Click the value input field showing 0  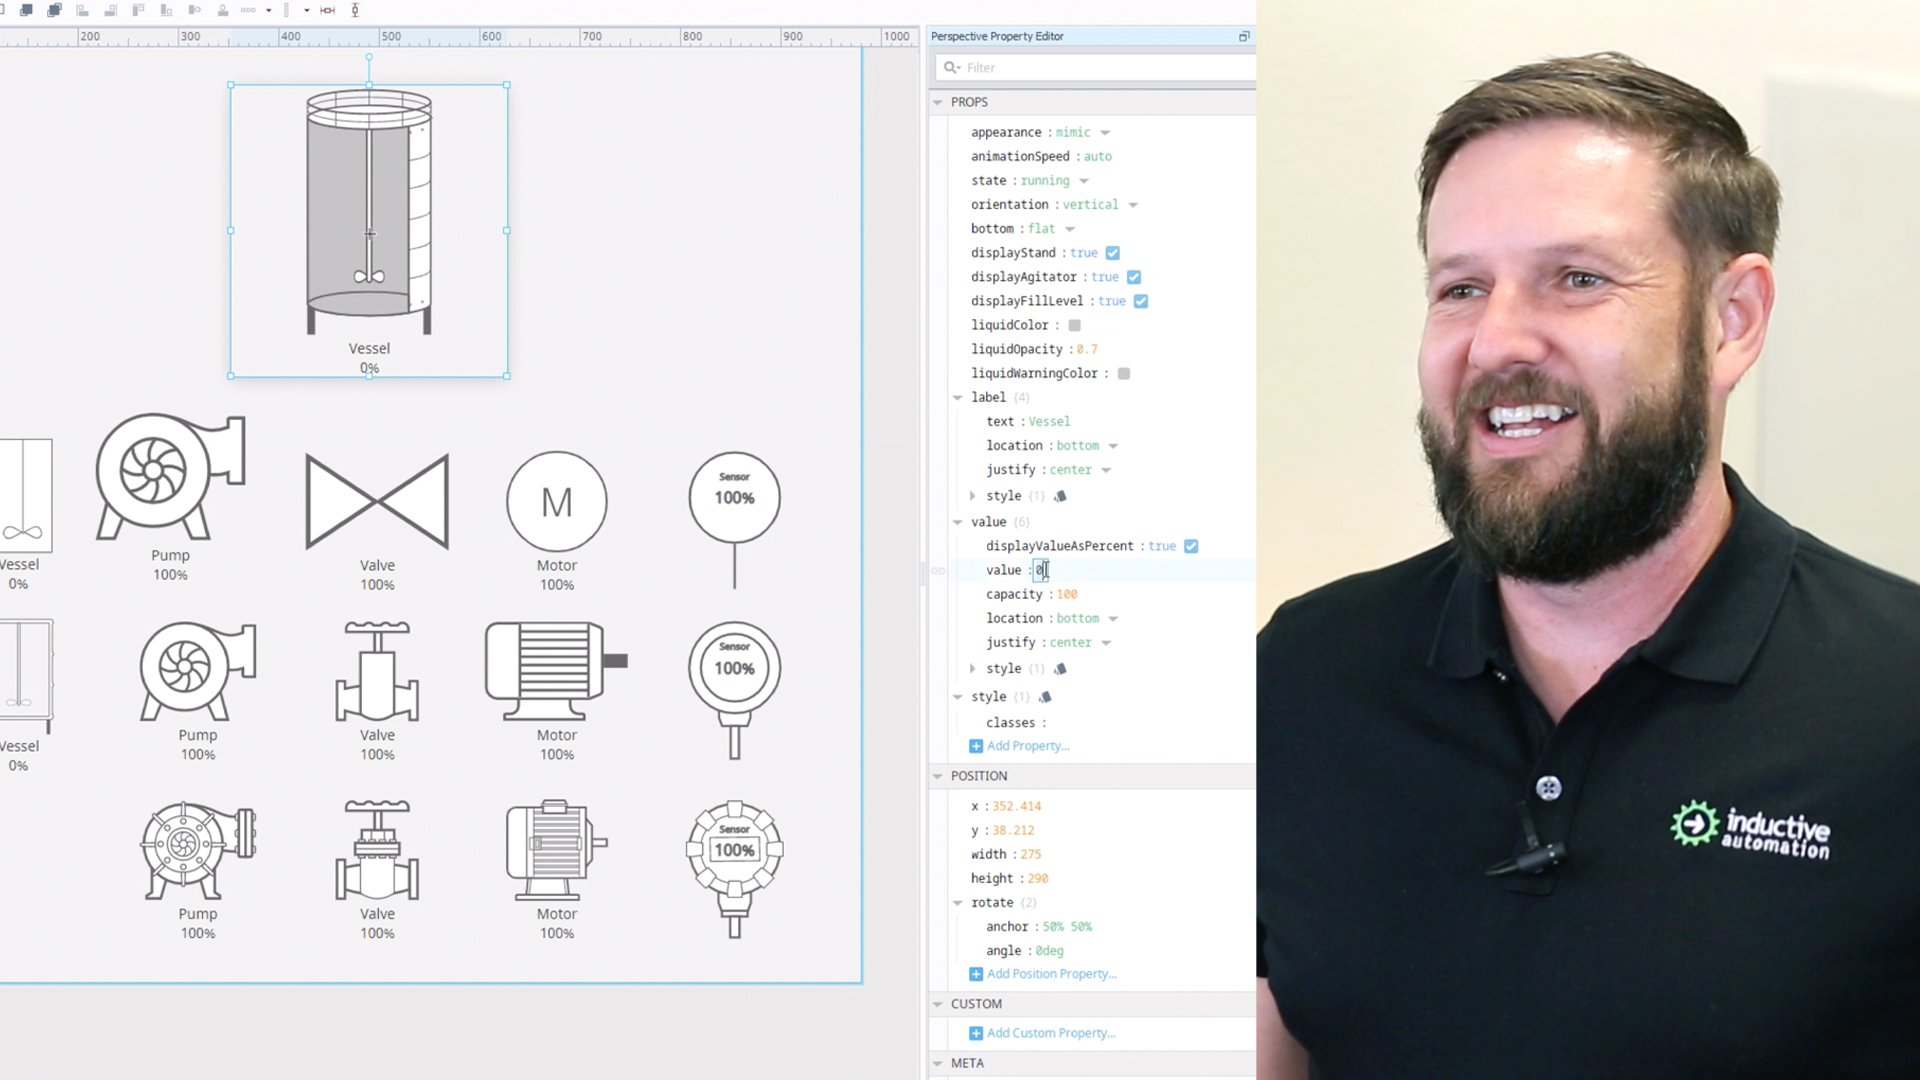pos(1040,568)
